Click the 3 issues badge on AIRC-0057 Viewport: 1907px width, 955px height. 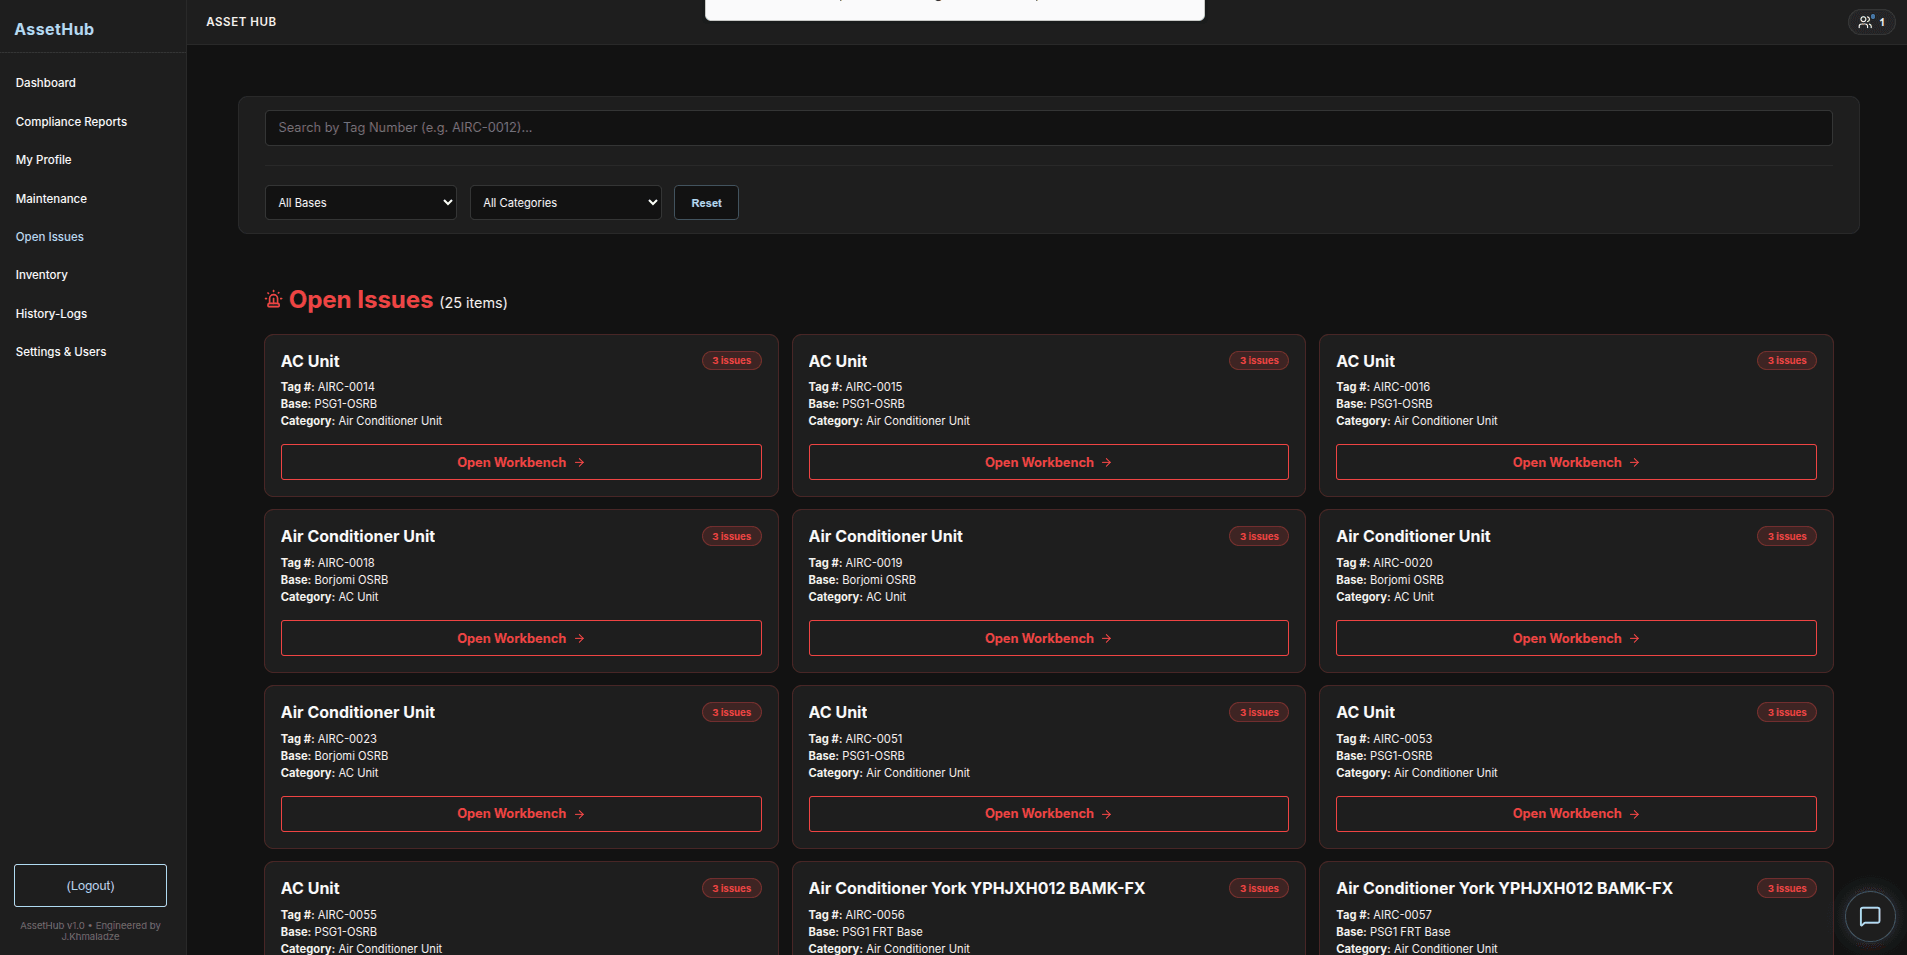pyautogui.click(x=1787, y=889)
